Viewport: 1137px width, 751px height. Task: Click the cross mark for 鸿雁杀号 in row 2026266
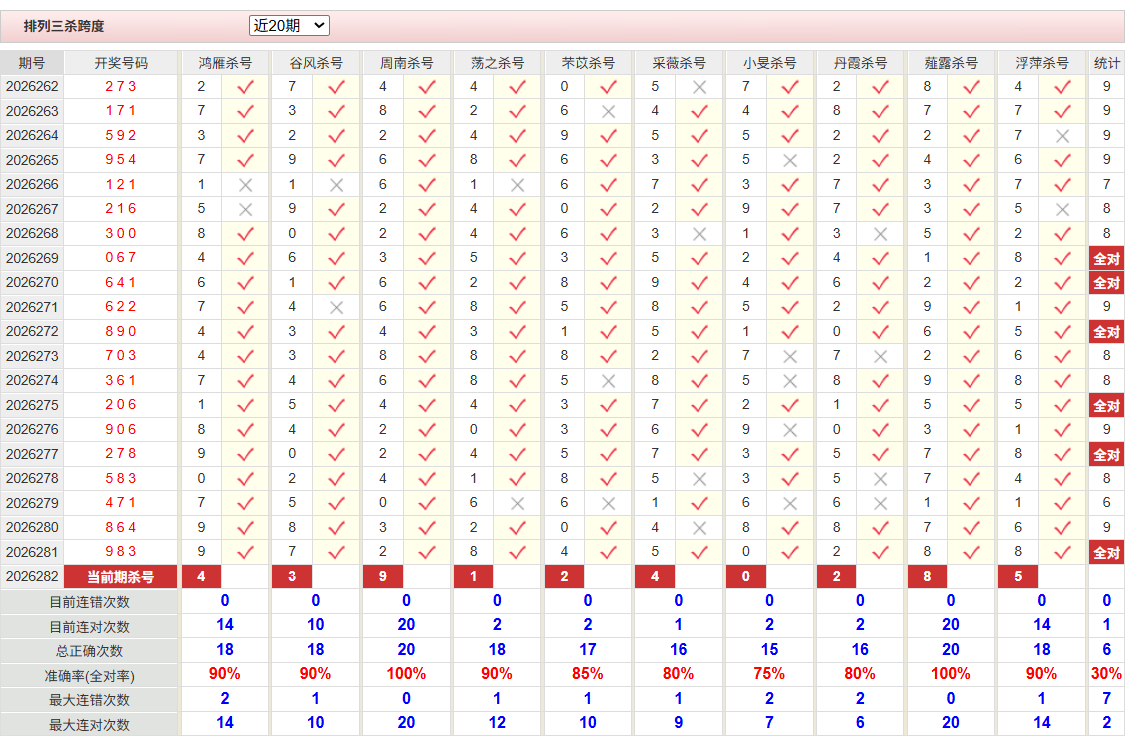coord(245,186)
